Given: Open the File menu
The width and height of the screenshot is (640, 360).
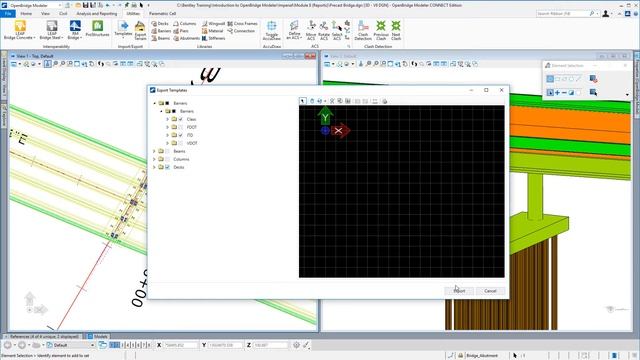Looking at the screenshot, I should (8, 13).
